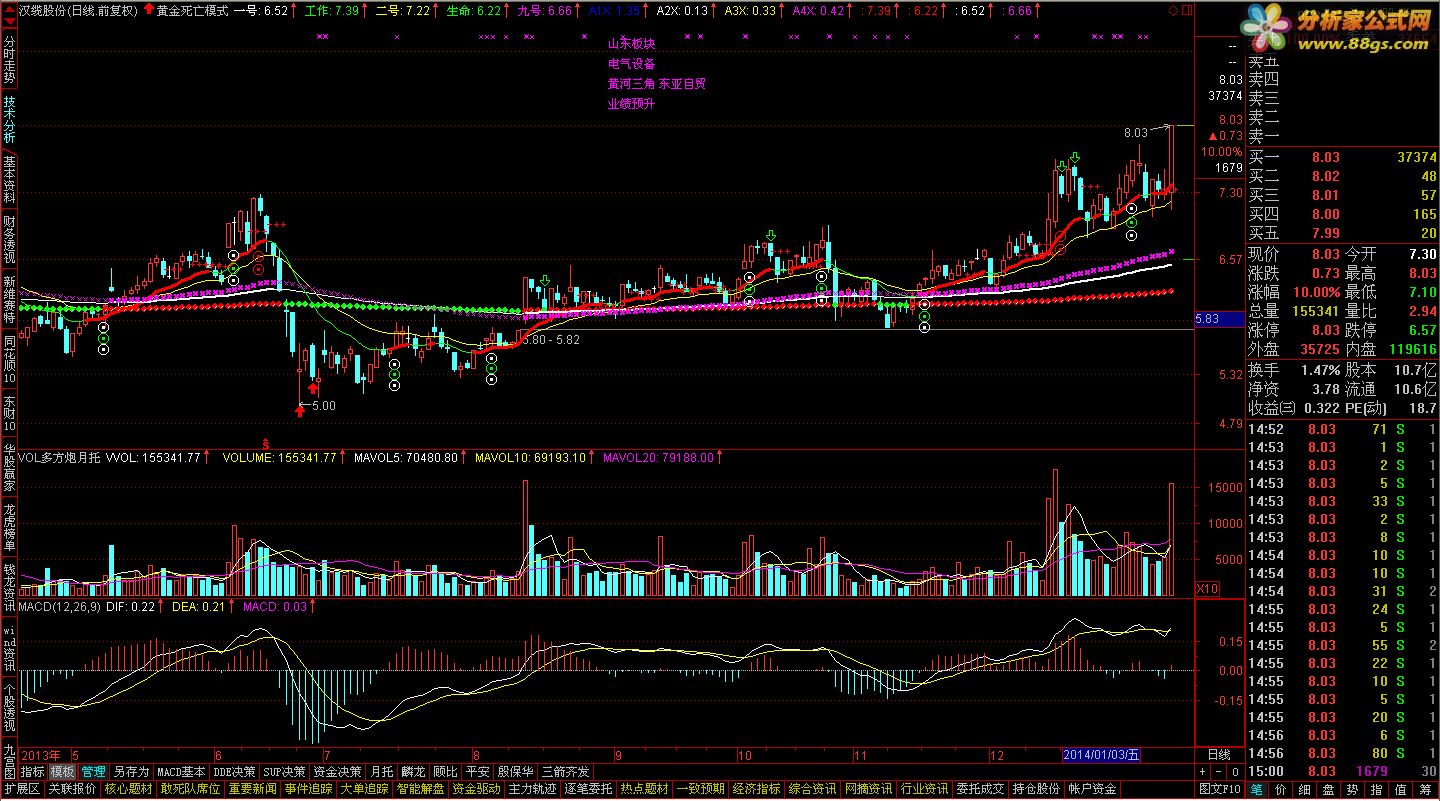Click the 筹 chip-distribution icon tab
The width and height of the screenshot is (1440, 801).
(x=1425, y=789)
